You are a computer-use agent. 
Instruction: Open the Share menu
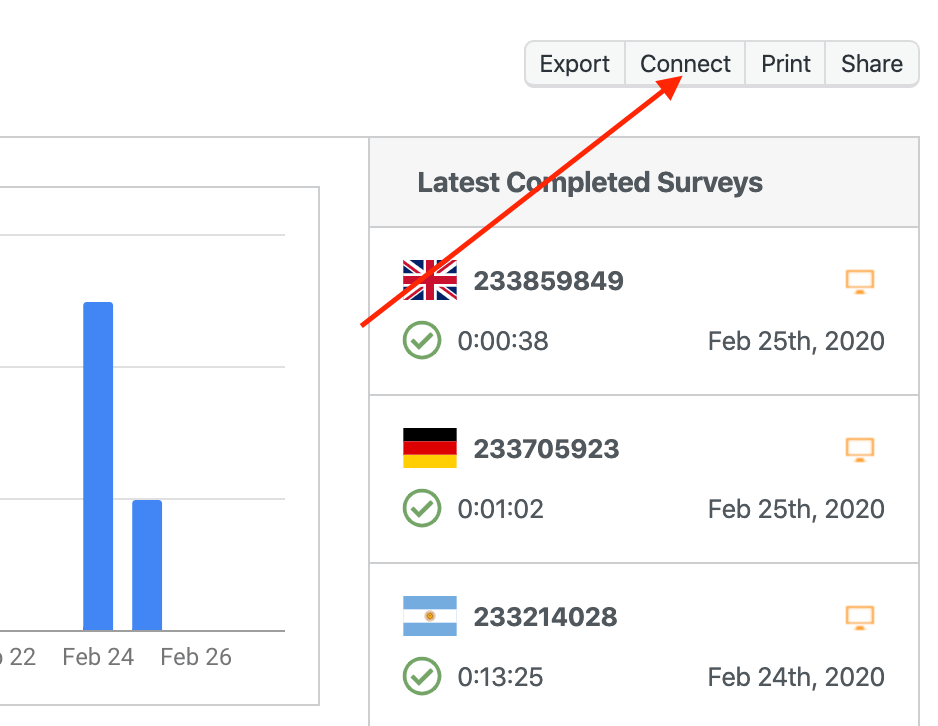click(x=871, y=64)
